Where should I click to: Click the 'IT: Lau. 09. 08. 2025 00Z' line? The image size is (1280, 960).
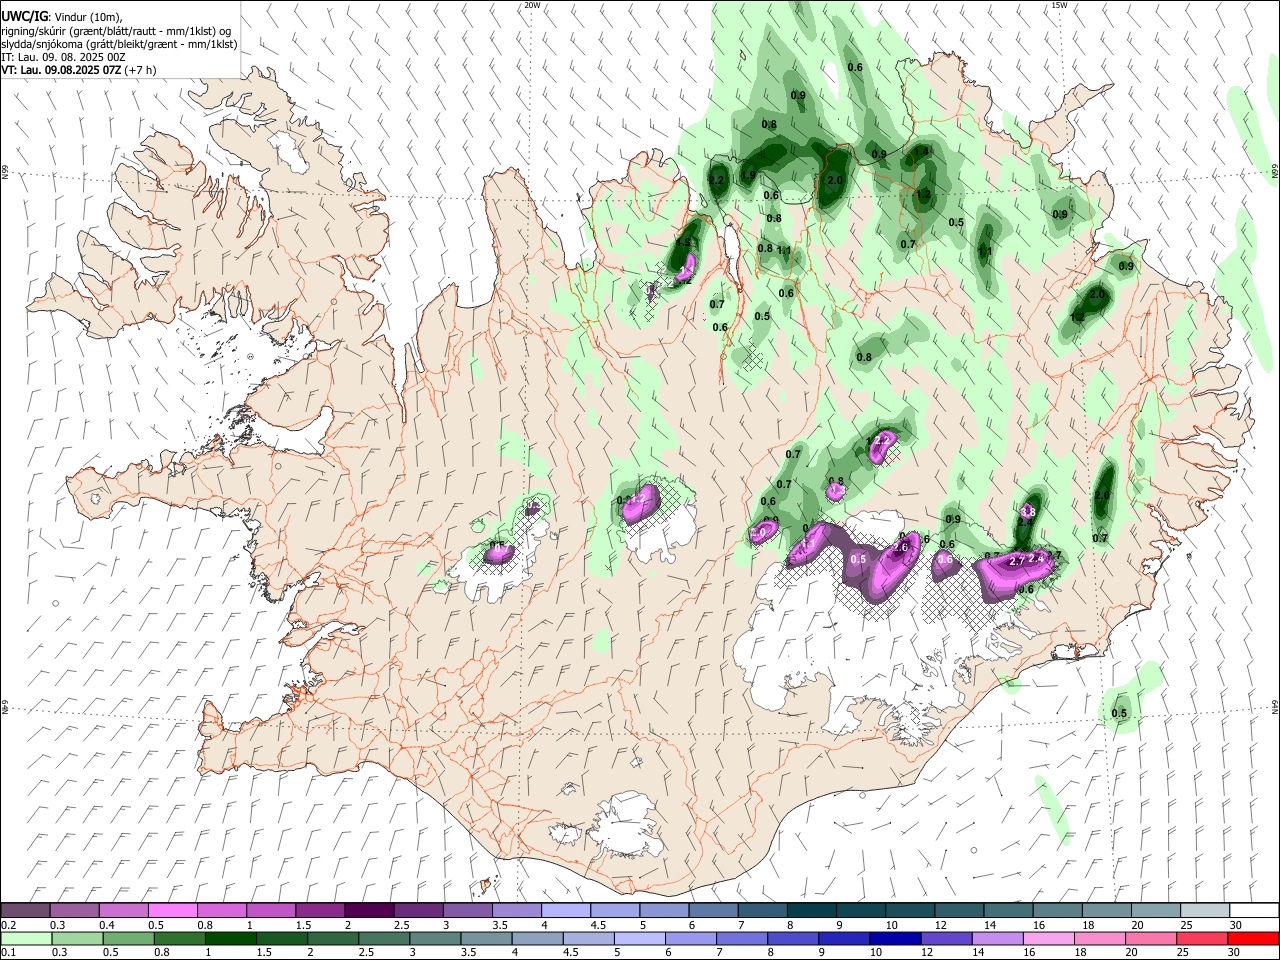pyautogui.click(x=63, y=58)
